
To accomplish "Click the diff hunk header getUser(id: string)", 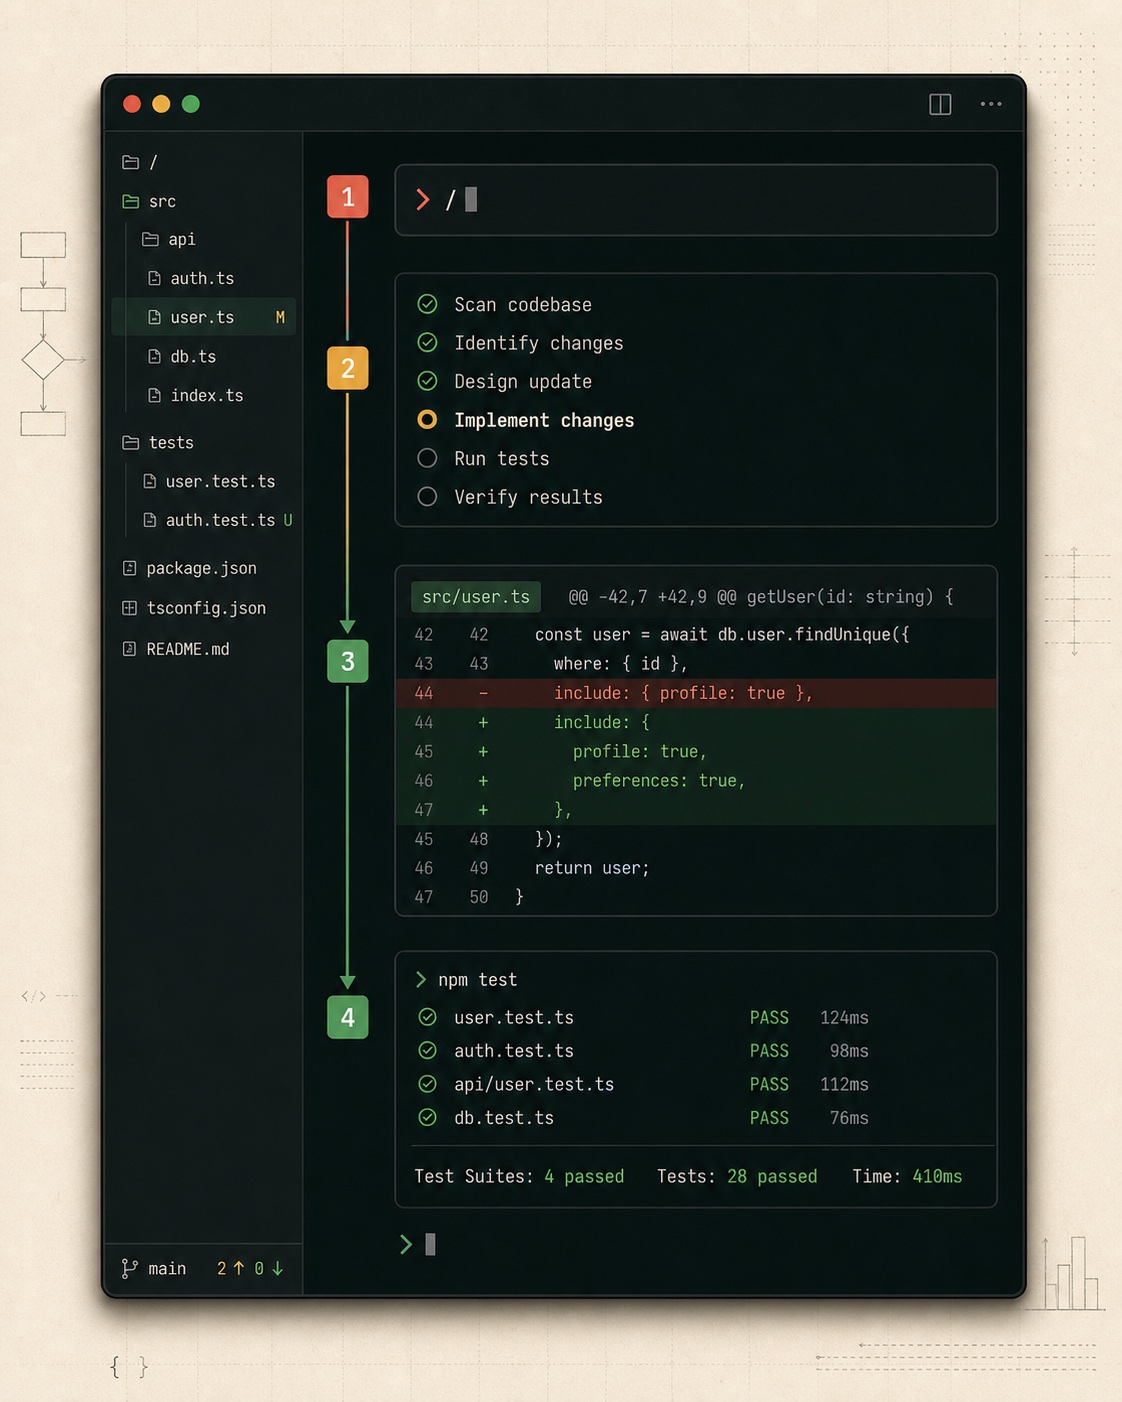I will (x=761, y=597).
